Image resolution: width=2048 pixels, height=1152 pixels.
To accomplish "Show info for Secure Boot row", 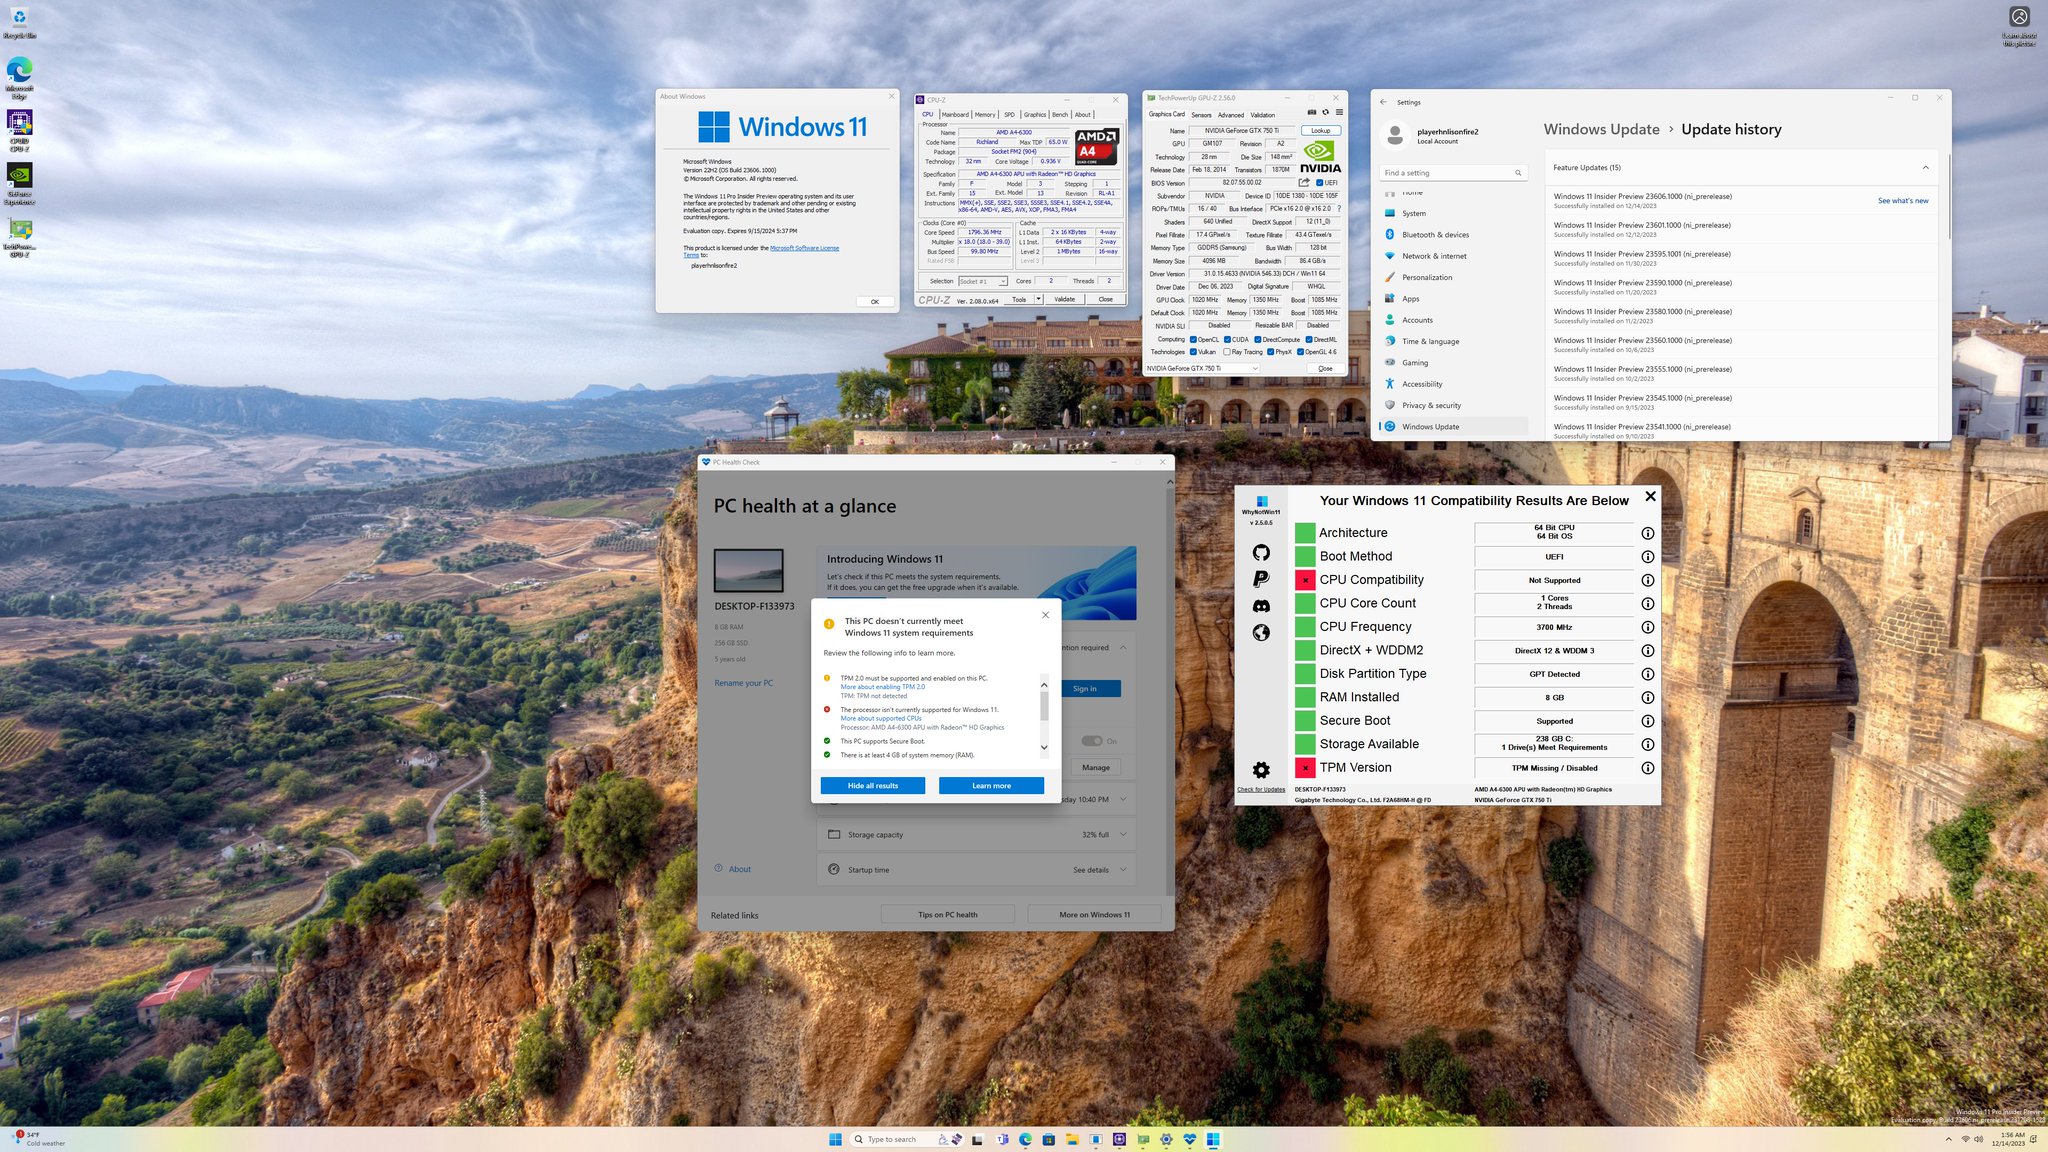I will click(x=1647, y=721).
